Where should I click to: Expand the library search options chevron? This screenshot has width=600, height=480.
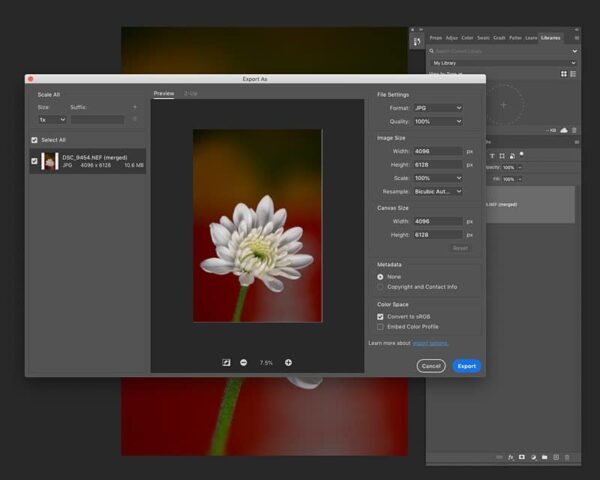coord(574,51)
